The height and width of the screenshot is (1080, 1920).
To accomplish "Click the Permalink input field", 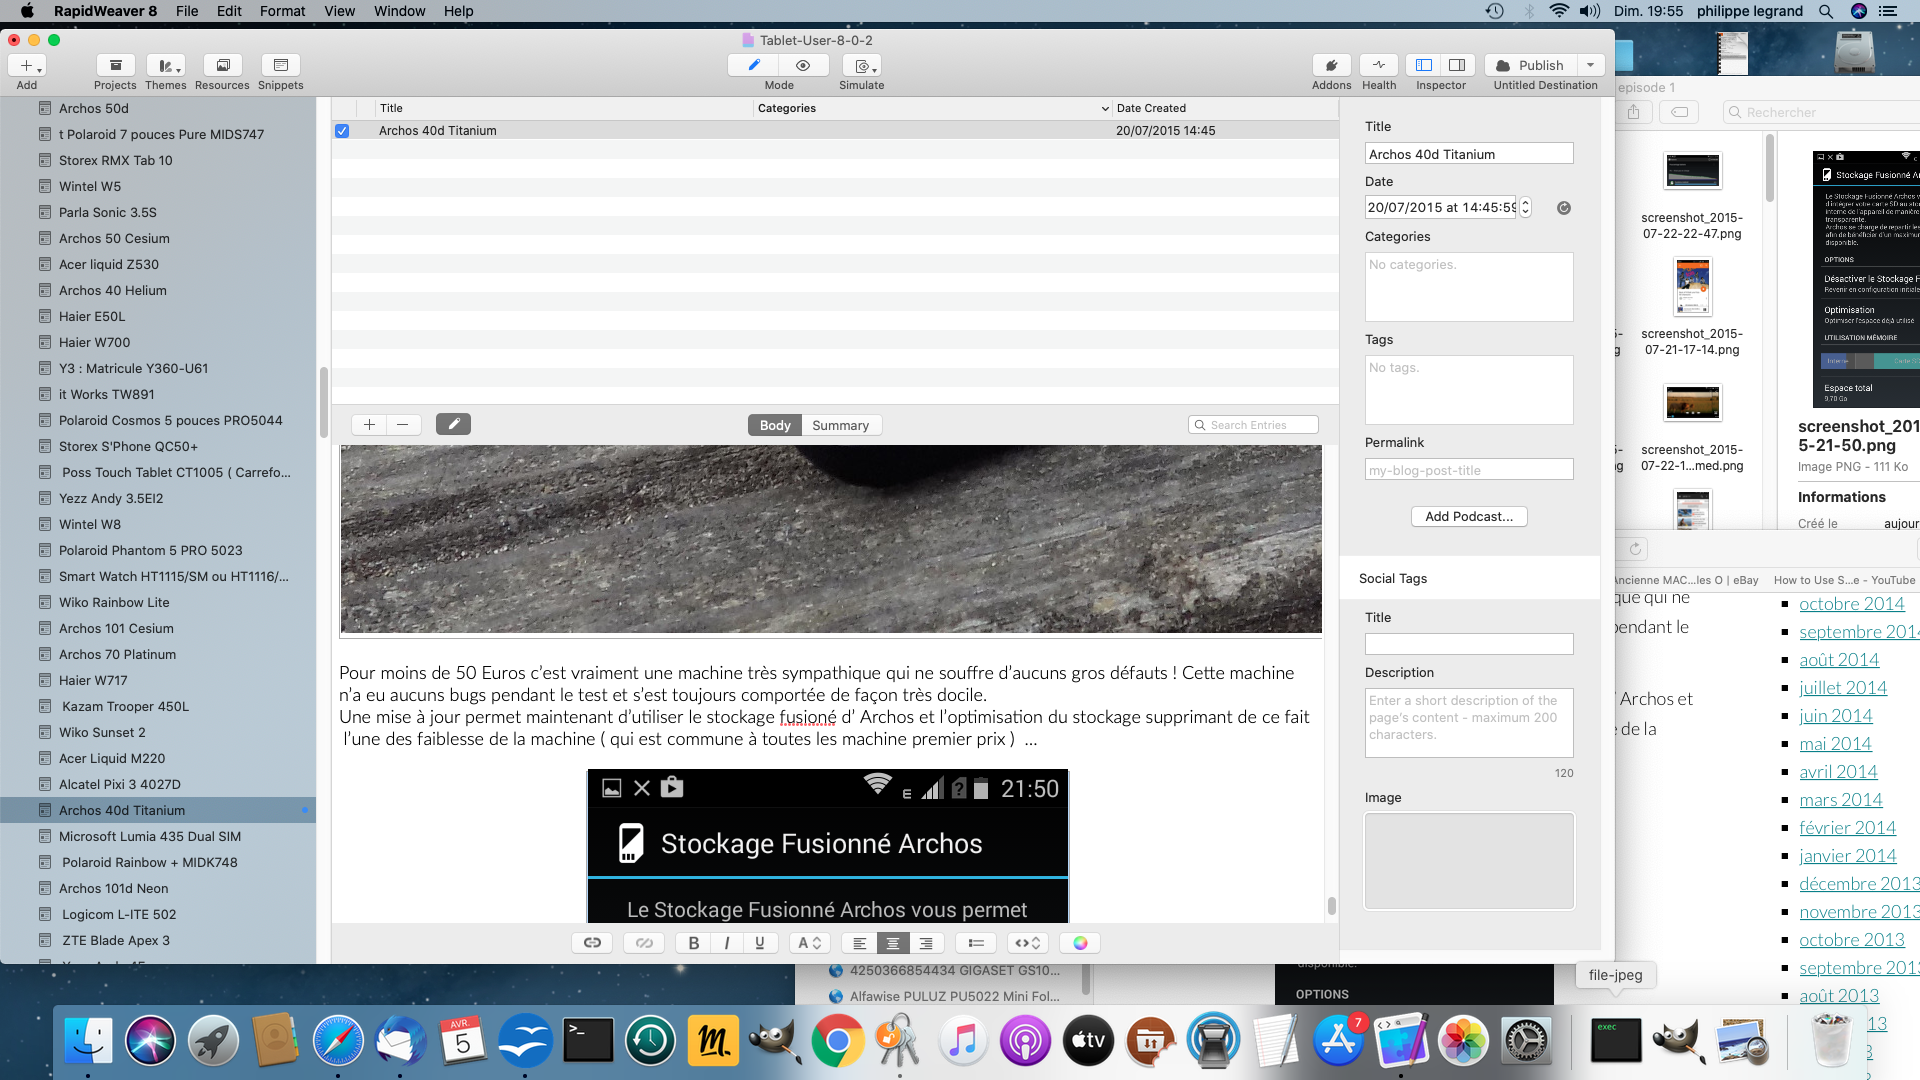I will point(1469,470).
